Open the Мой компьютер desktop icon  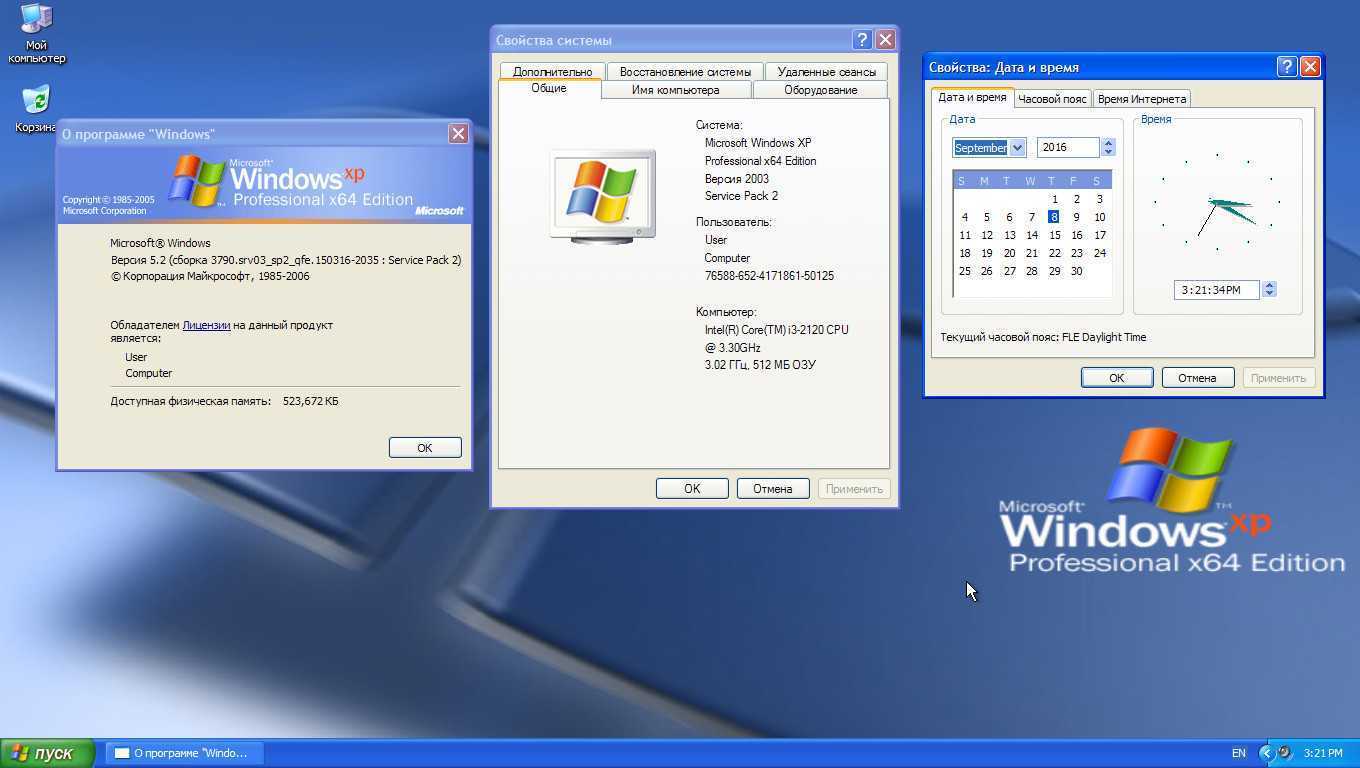(x=37, y=33)
